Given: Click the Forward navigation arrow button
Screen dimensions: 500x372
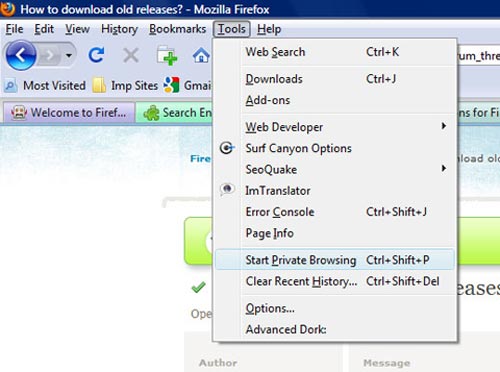Looking at the screenshot, I should pos(50,55).
